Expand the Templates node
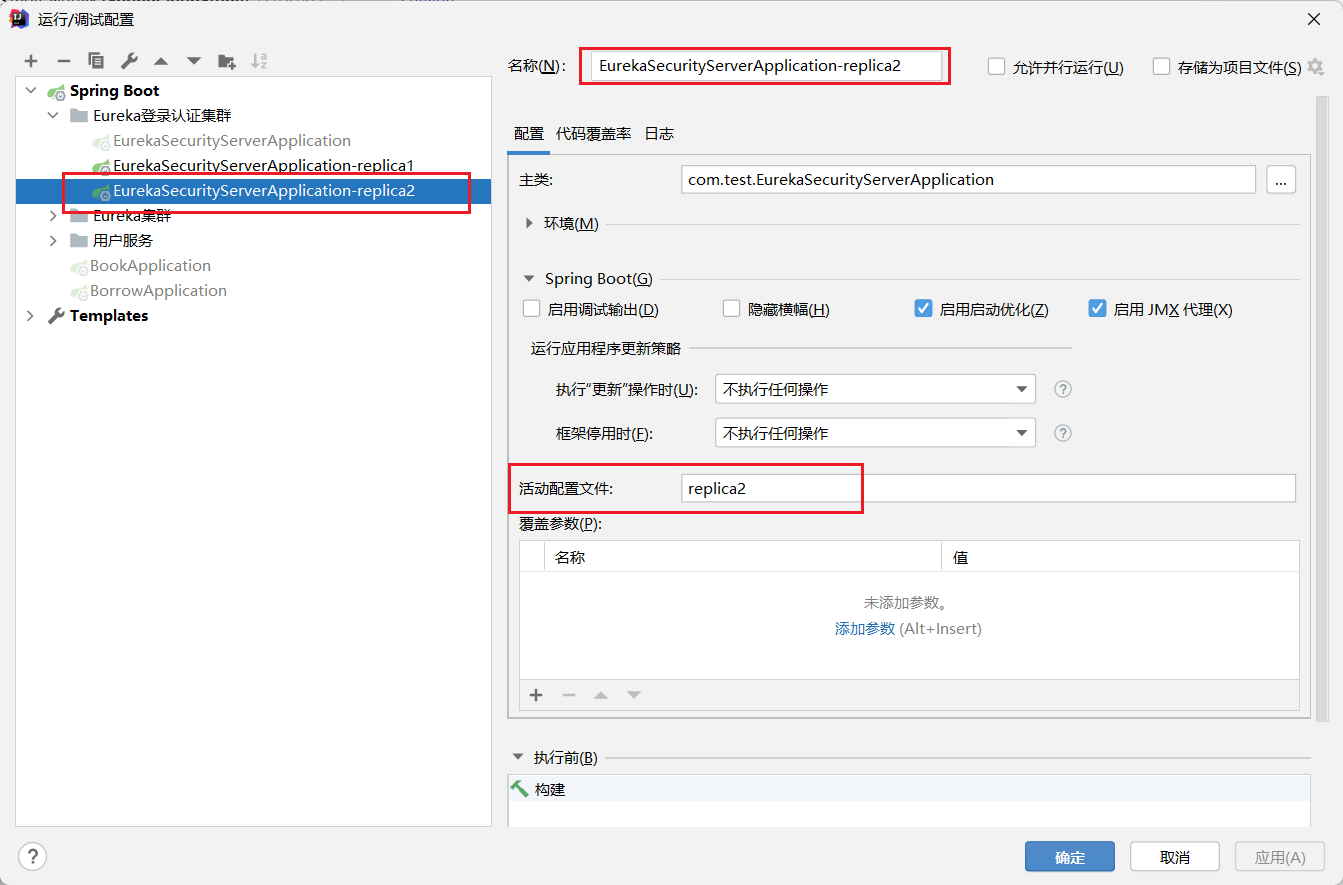The height and width of the screenshot is (885, 1343). coord(31,316)
